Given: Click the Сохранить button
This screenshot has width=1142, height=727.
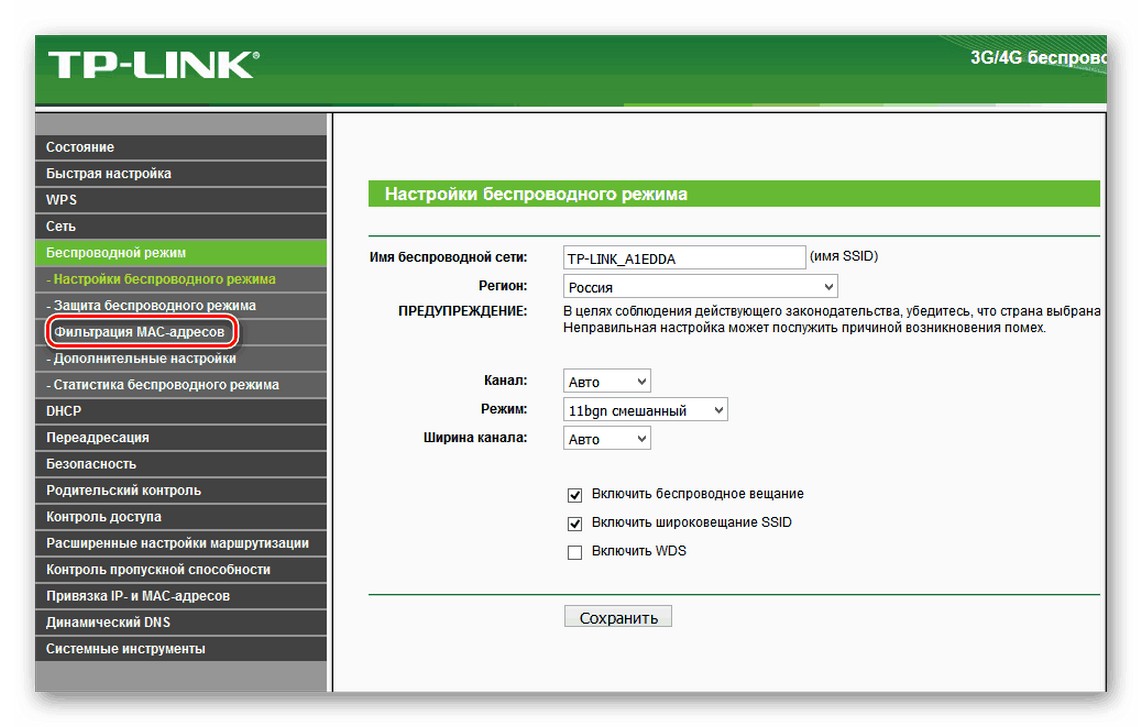Looking at the screenshot, I should [x=618, y=617].
